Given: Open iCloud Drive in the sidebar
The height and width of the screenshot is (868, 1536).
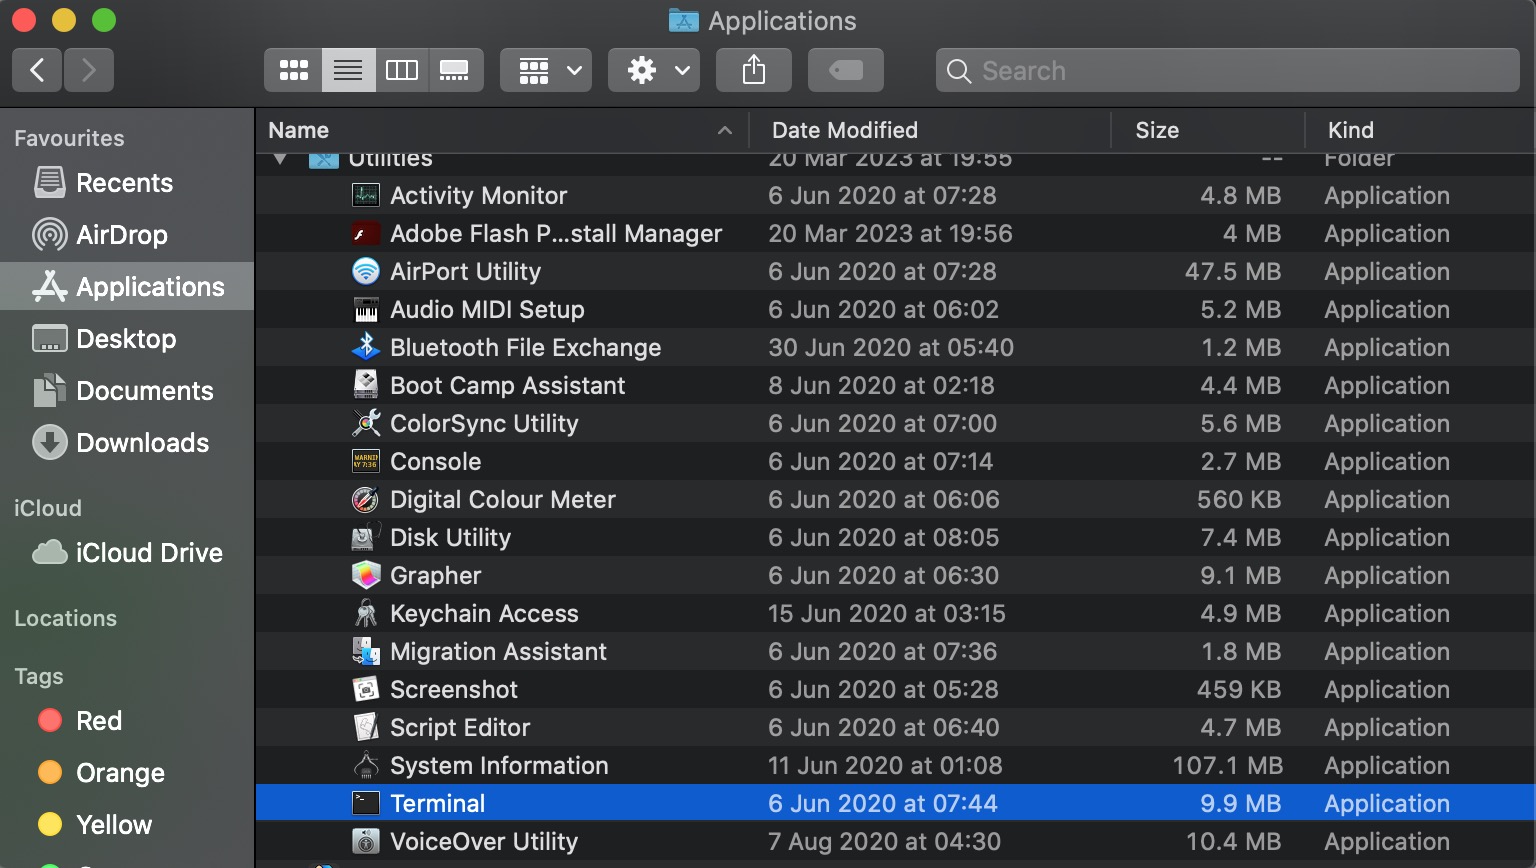Looking at the screenshot, I should click(126, 553).
